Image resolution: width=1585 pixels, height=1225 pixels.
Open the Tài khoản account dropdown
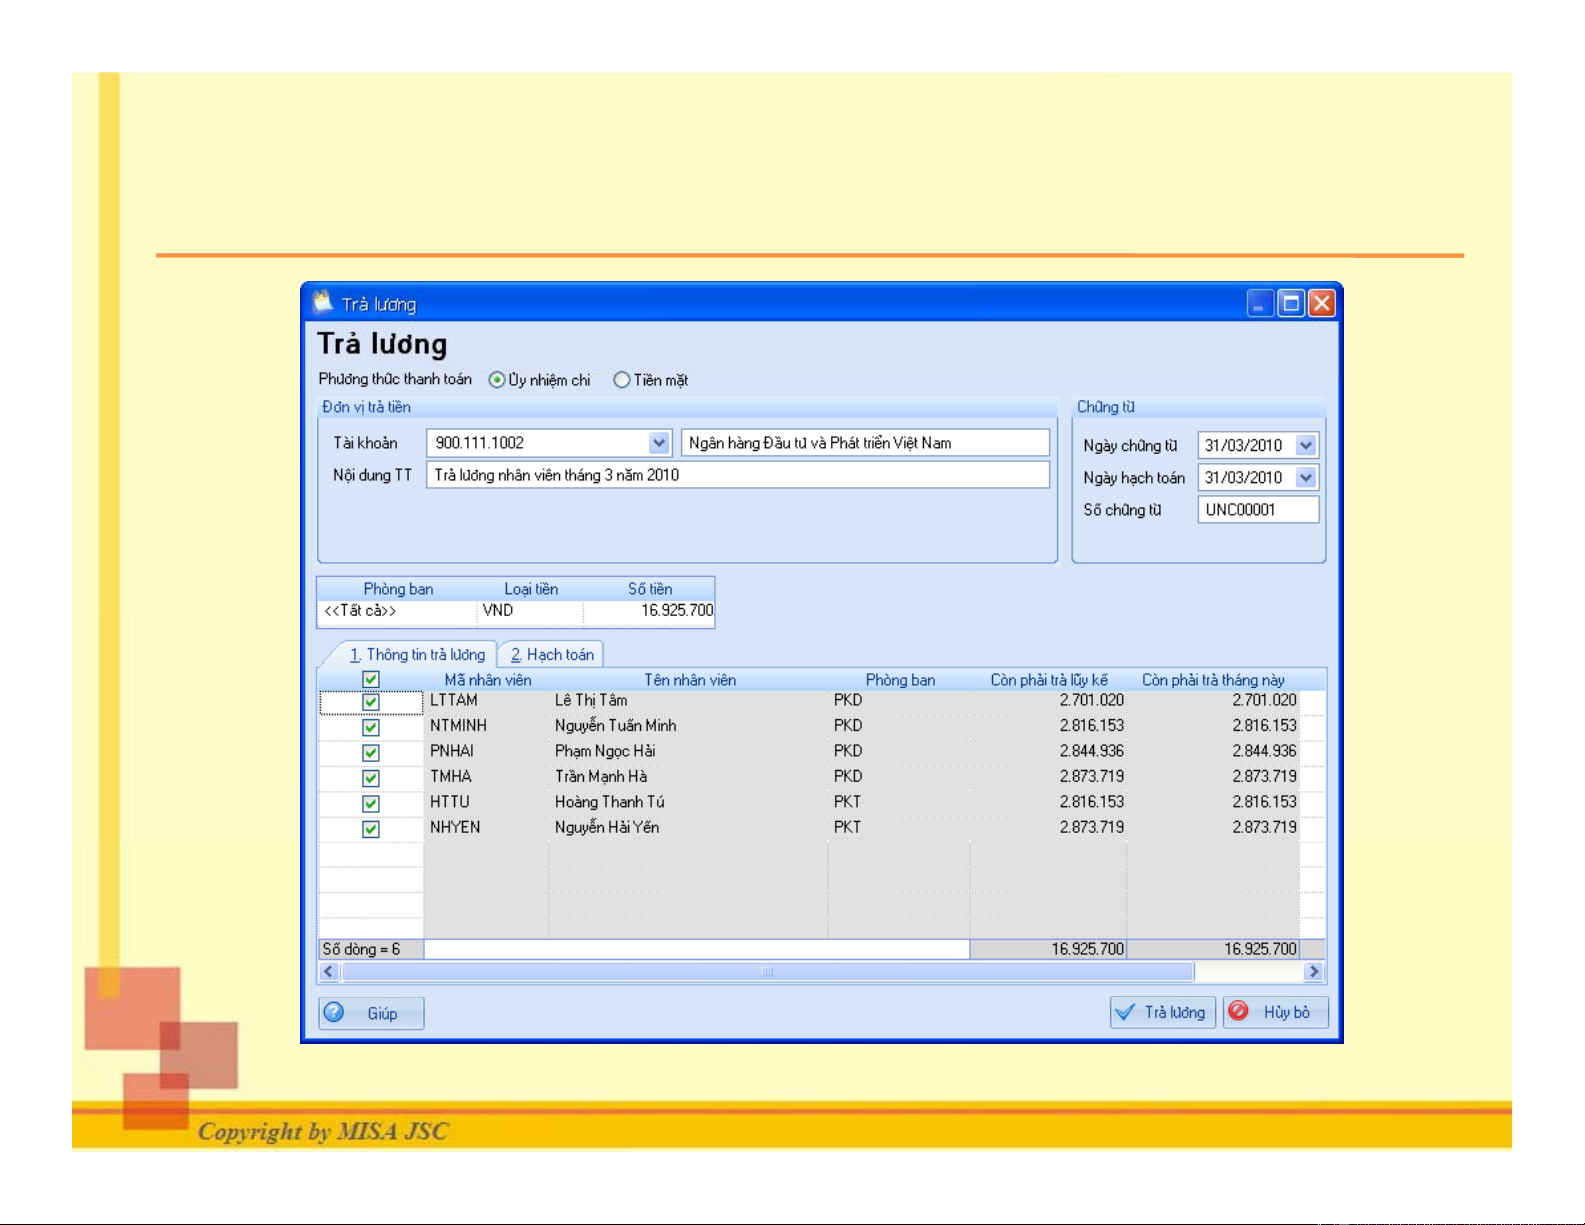pos(659,443)
